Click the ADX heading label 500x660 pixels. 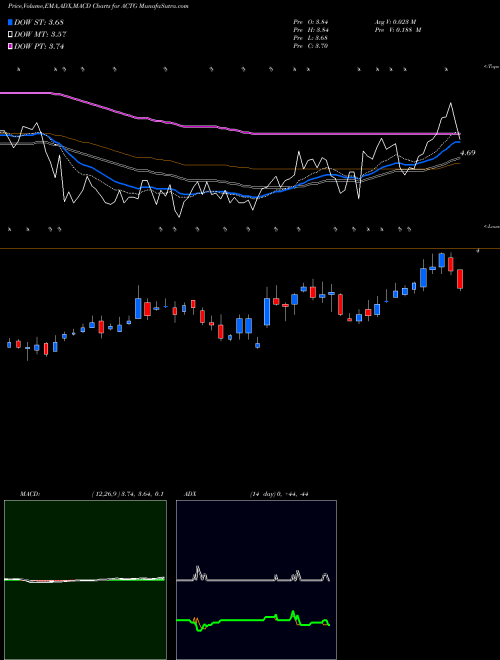pos(190,494)
